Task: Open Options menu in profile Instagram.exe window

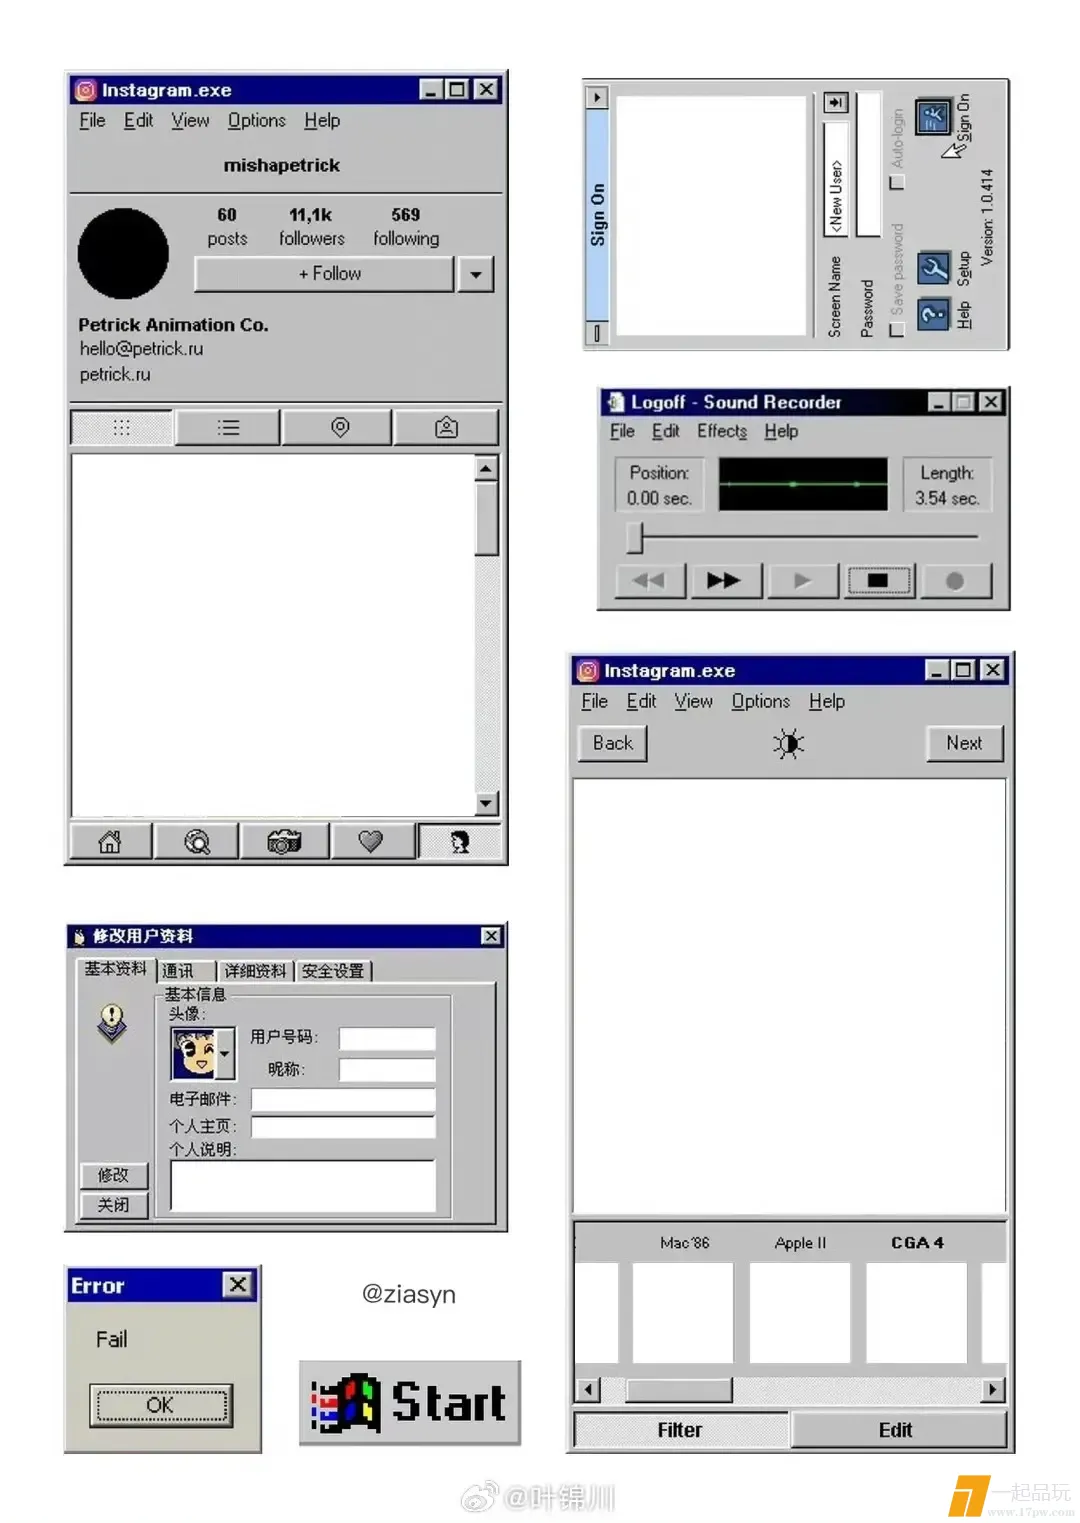Action: (x=257, y=121)
